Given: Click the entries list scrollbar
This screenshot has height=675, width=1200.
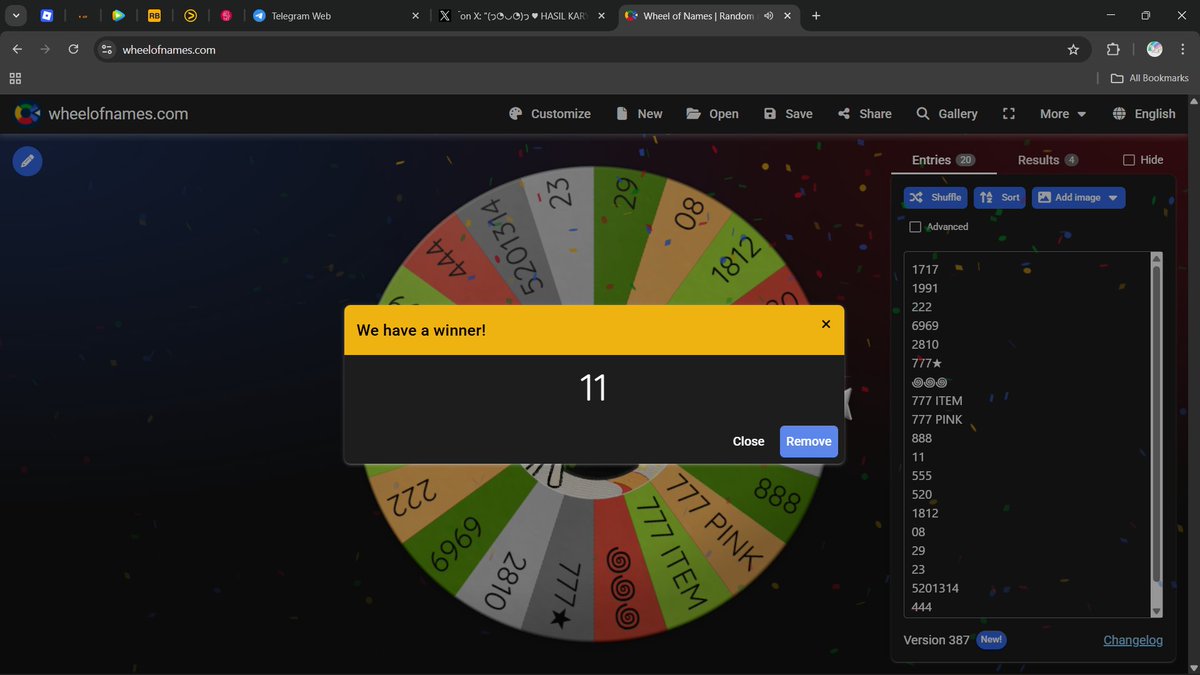Looking at the screenshot, I should [1157, 425].
